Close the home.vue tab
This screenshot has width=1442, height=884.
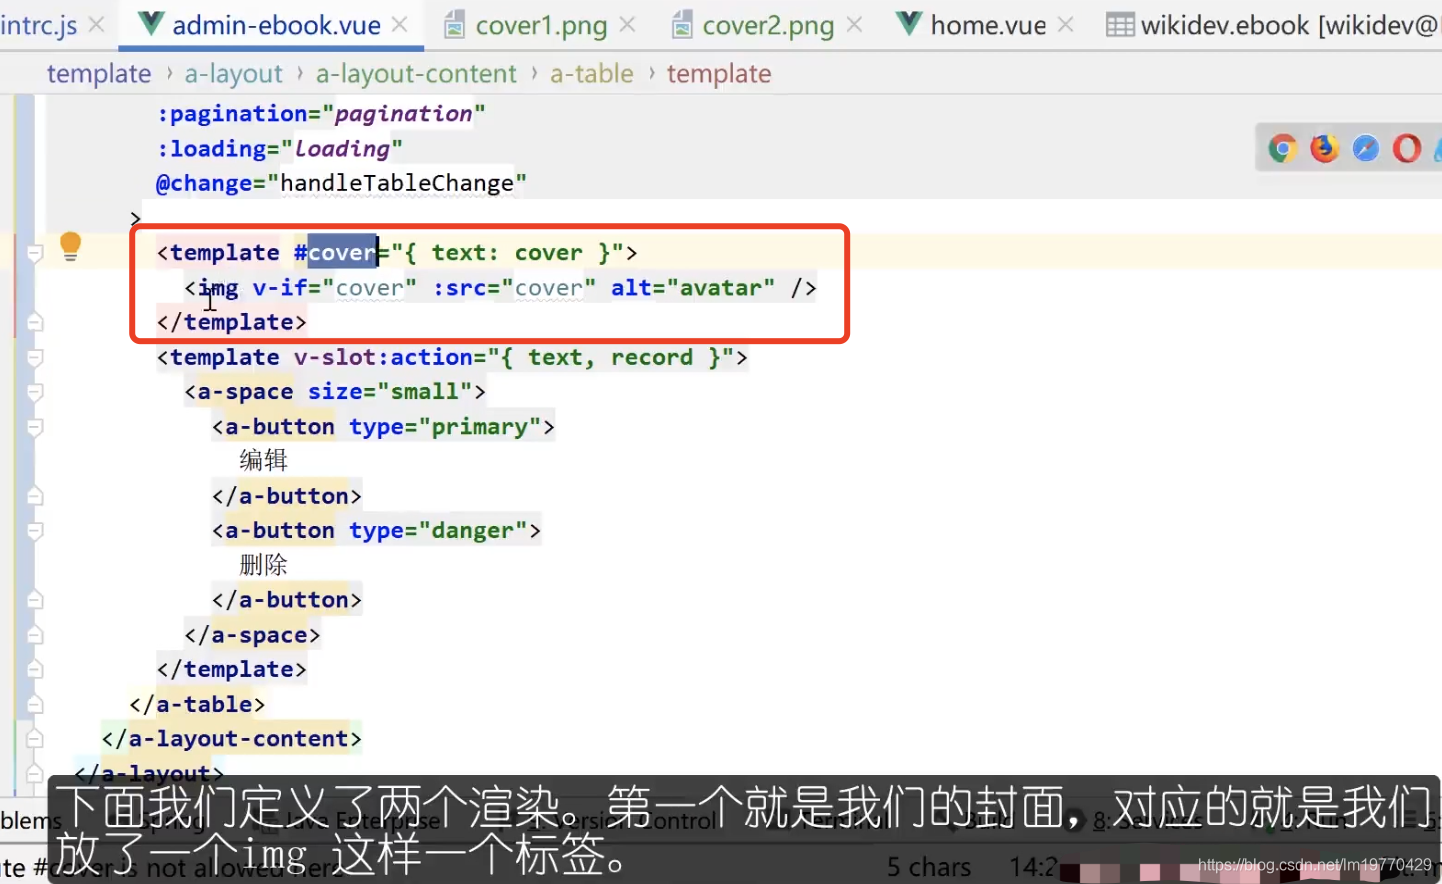pos(1066,24)
